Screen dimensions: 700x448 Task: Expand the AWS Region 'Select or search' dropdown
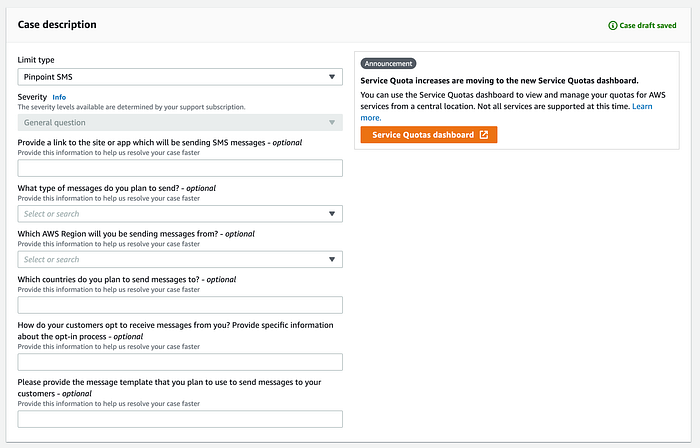click(x=170, y=260)
